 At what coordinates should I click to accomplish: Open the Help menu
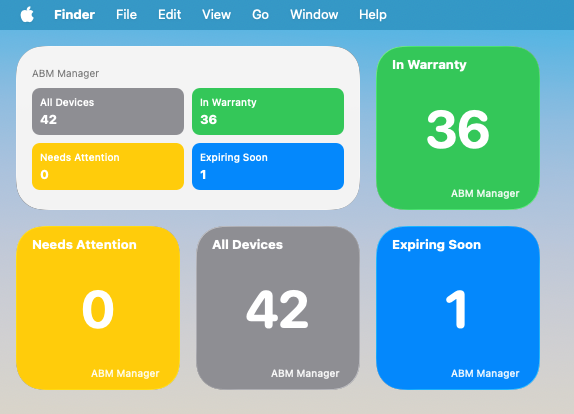point(373,15)
